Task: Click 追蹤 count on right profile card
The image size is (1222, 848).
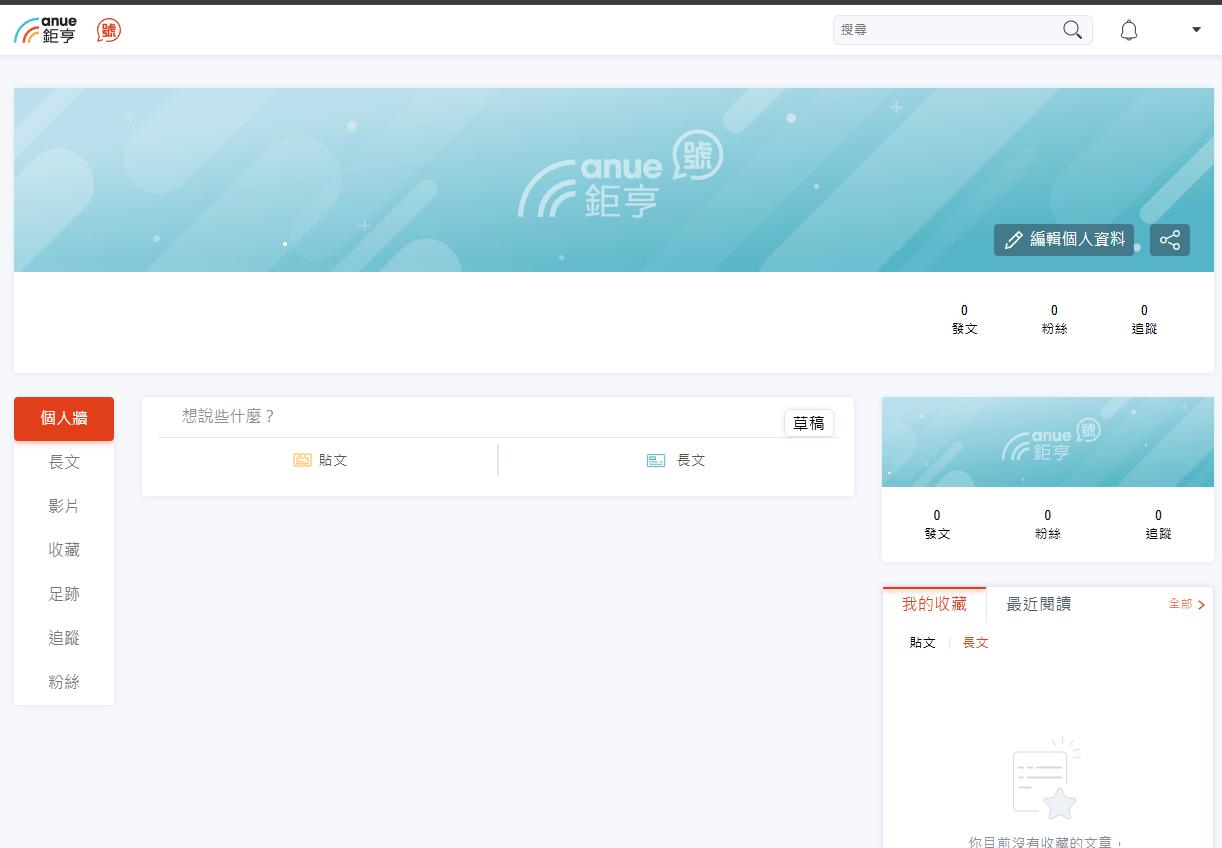Action: [x=1158, y=525]
